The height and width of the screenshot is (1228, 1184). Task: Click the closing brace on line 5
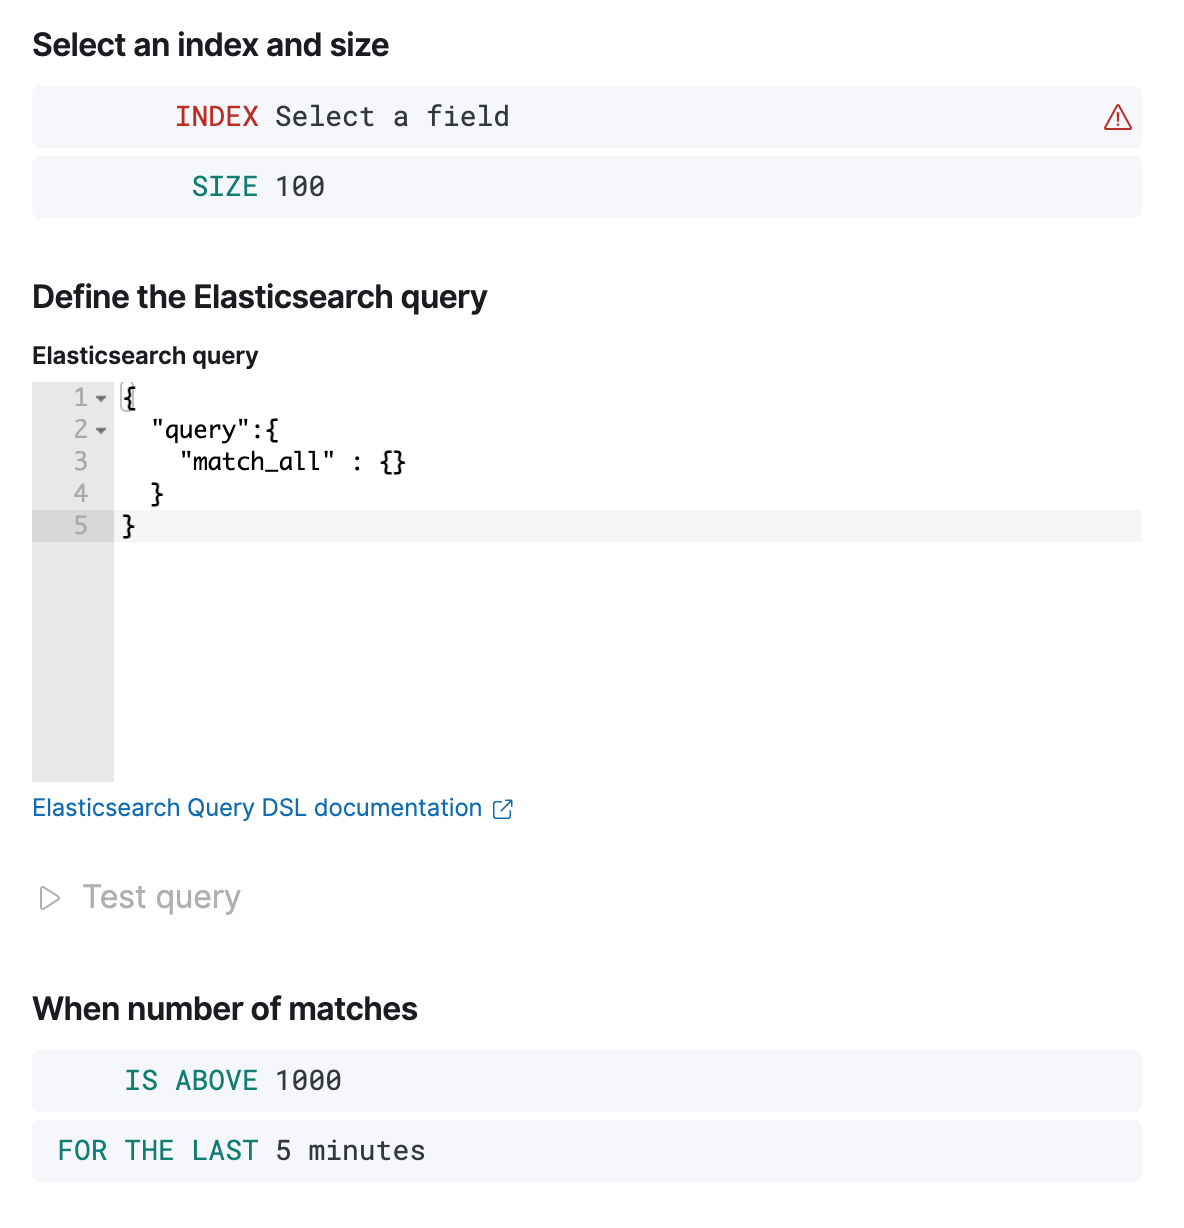click(127, 525)
